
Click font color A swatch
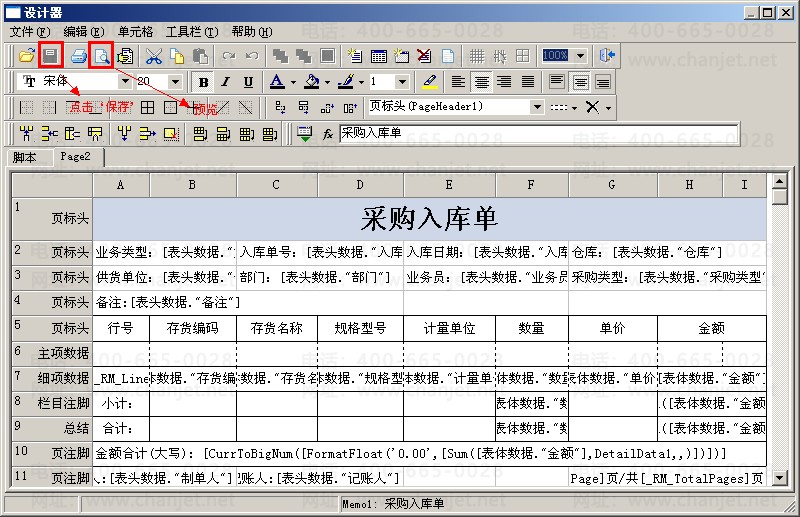click(x=277, y=82)
